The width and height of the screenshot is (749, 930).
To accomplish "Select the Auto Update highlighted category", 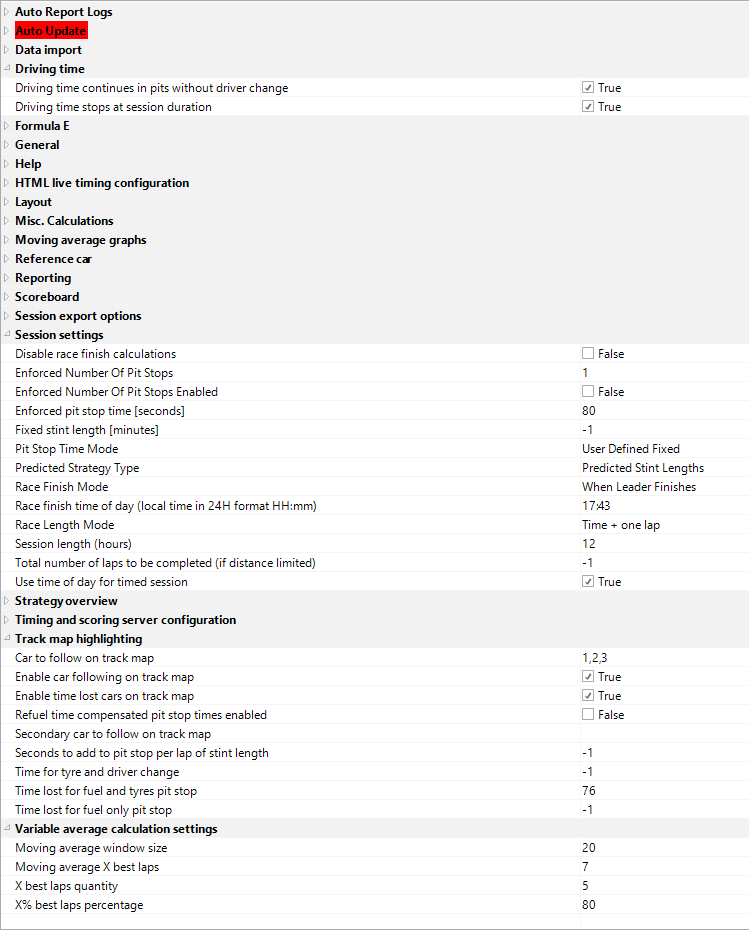I will (51, 31).
